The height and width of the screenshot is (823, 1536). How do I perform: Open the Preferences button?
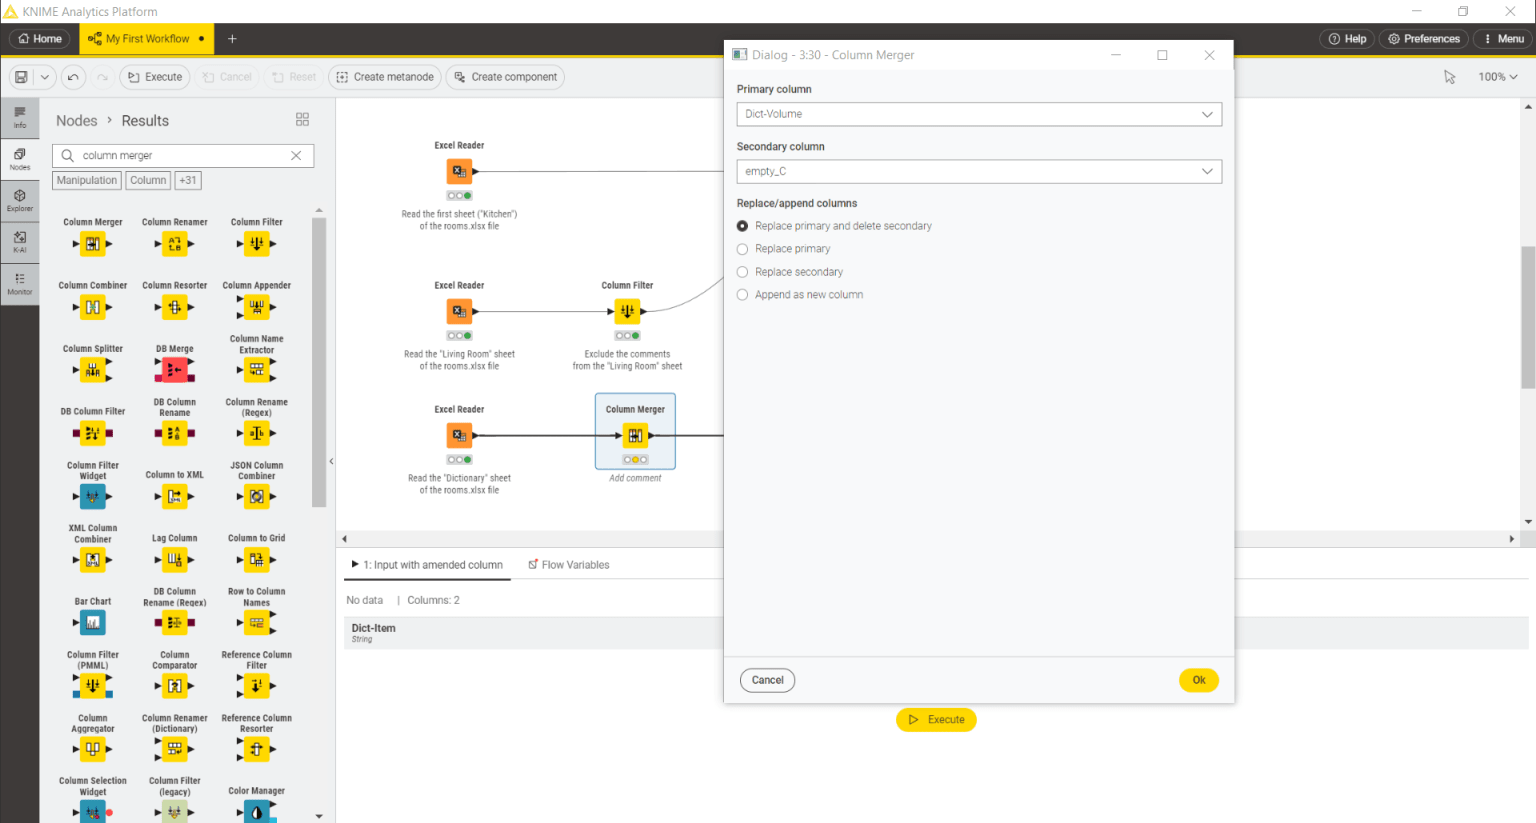(1424, 39)
